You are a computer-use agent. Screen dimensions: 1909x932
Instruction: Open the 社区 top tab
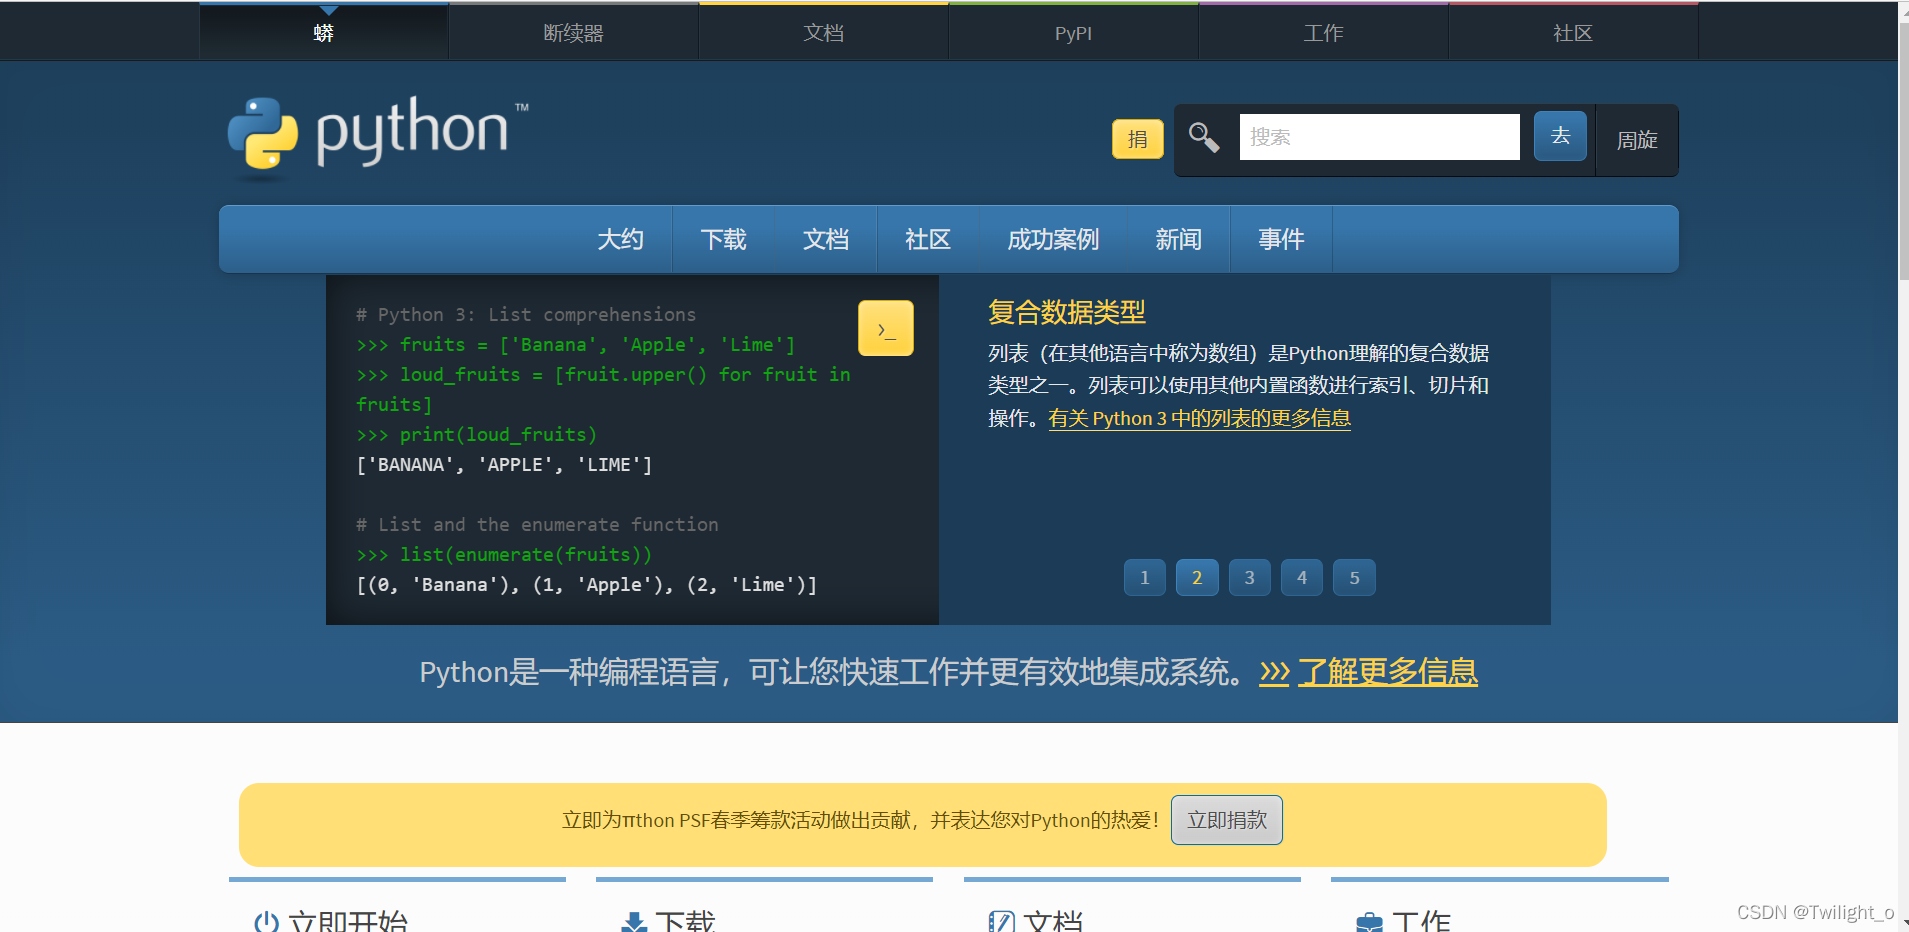click(1574, 33)
